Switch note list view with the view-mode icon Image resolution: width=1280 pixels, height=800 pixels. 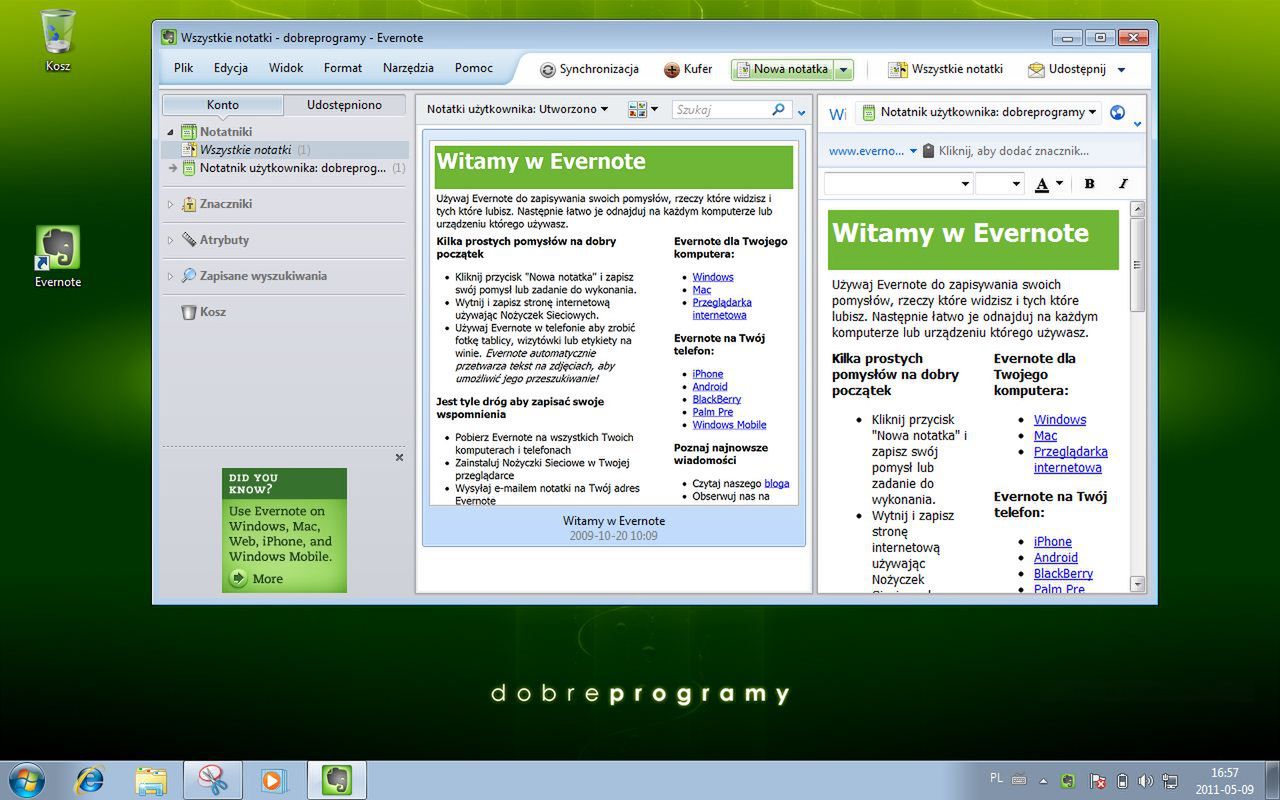coord(637,109)
